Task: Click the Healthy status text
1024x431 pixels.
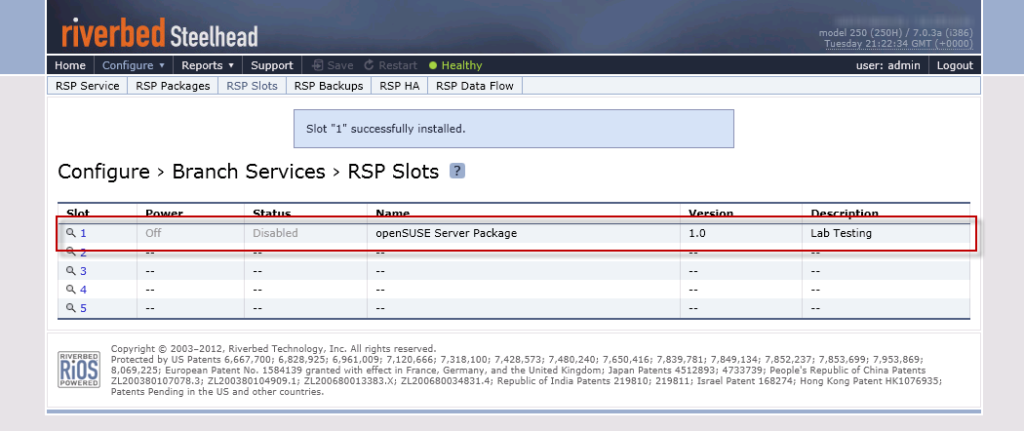Action: [462, 65]
